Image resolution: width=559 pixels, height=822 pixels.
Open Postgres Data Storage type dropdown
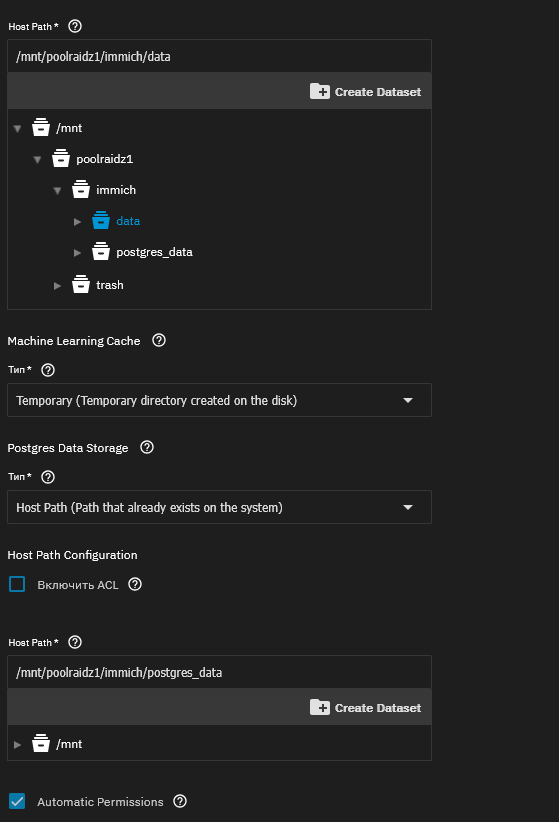click(219, 507)
